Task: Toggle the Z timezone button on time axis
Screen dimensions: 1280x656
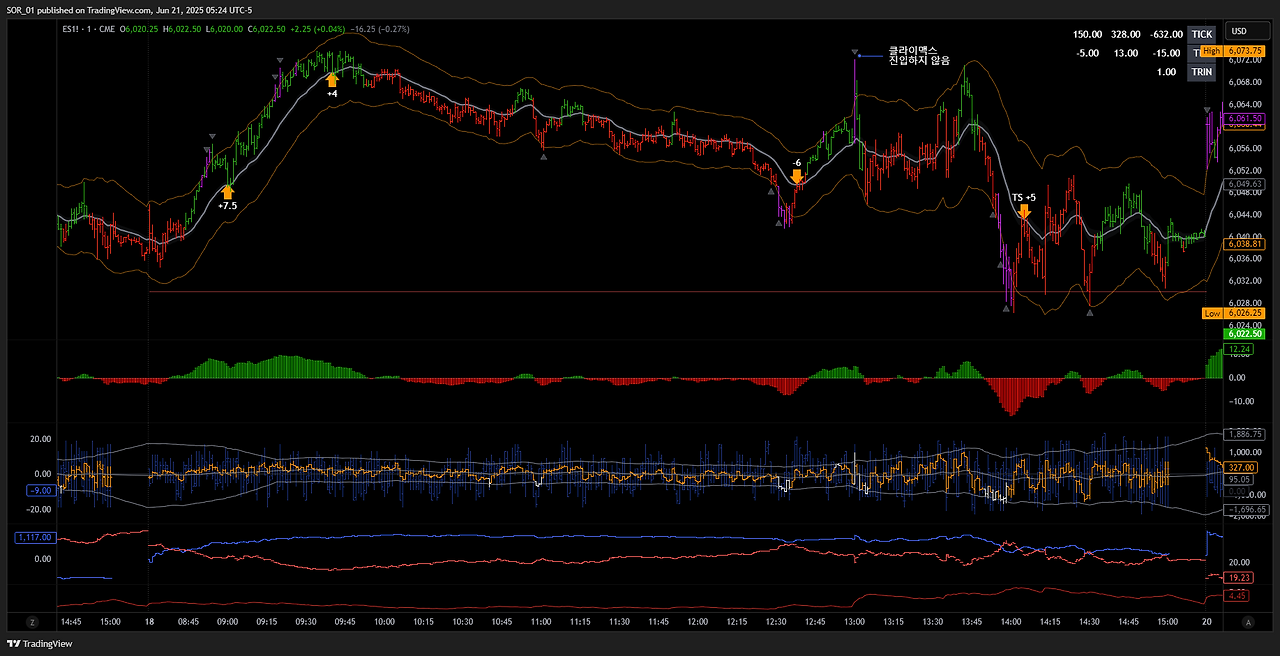Action: [32, 622]
